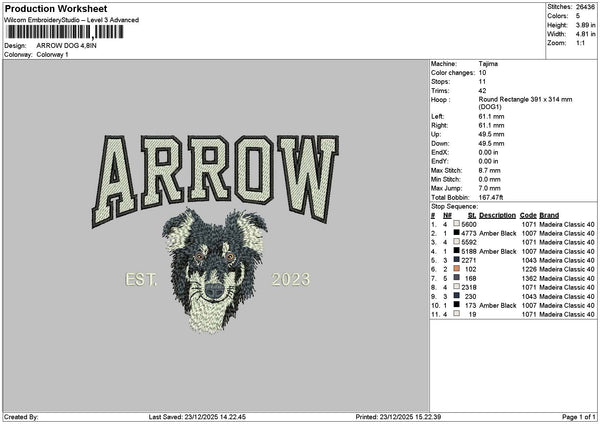The height and width of the screenshot is (424, 600).
Task: Click stitch count 5600 in row 1
Action: coord(469,224)
